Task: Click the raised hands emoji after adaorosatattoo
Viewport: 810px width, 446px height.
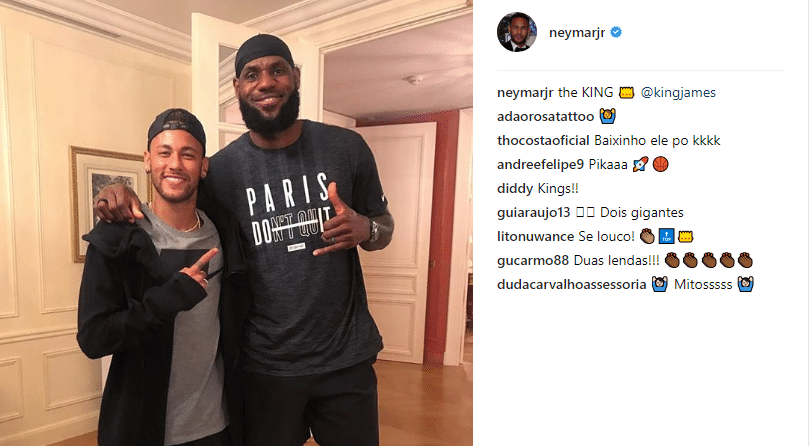Action: point(608,116)
